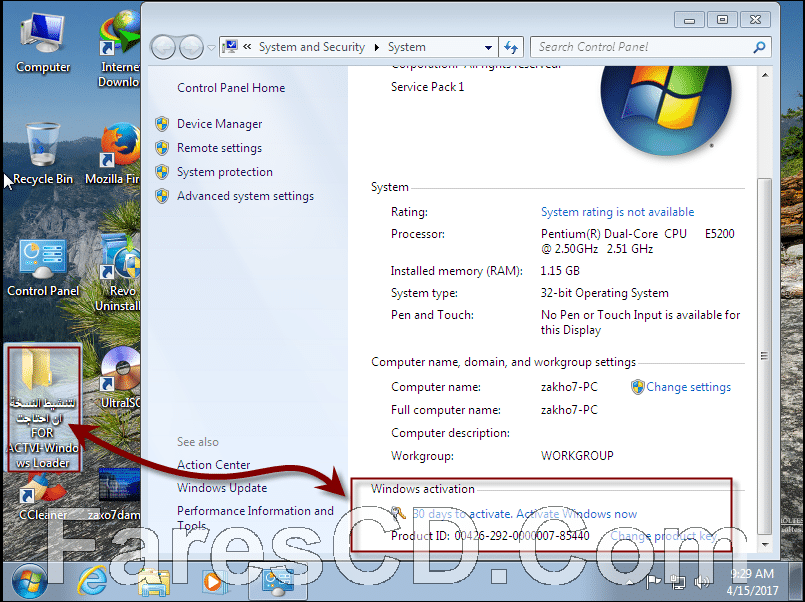
Task: Open Advanced system settings
Action: 245,196
